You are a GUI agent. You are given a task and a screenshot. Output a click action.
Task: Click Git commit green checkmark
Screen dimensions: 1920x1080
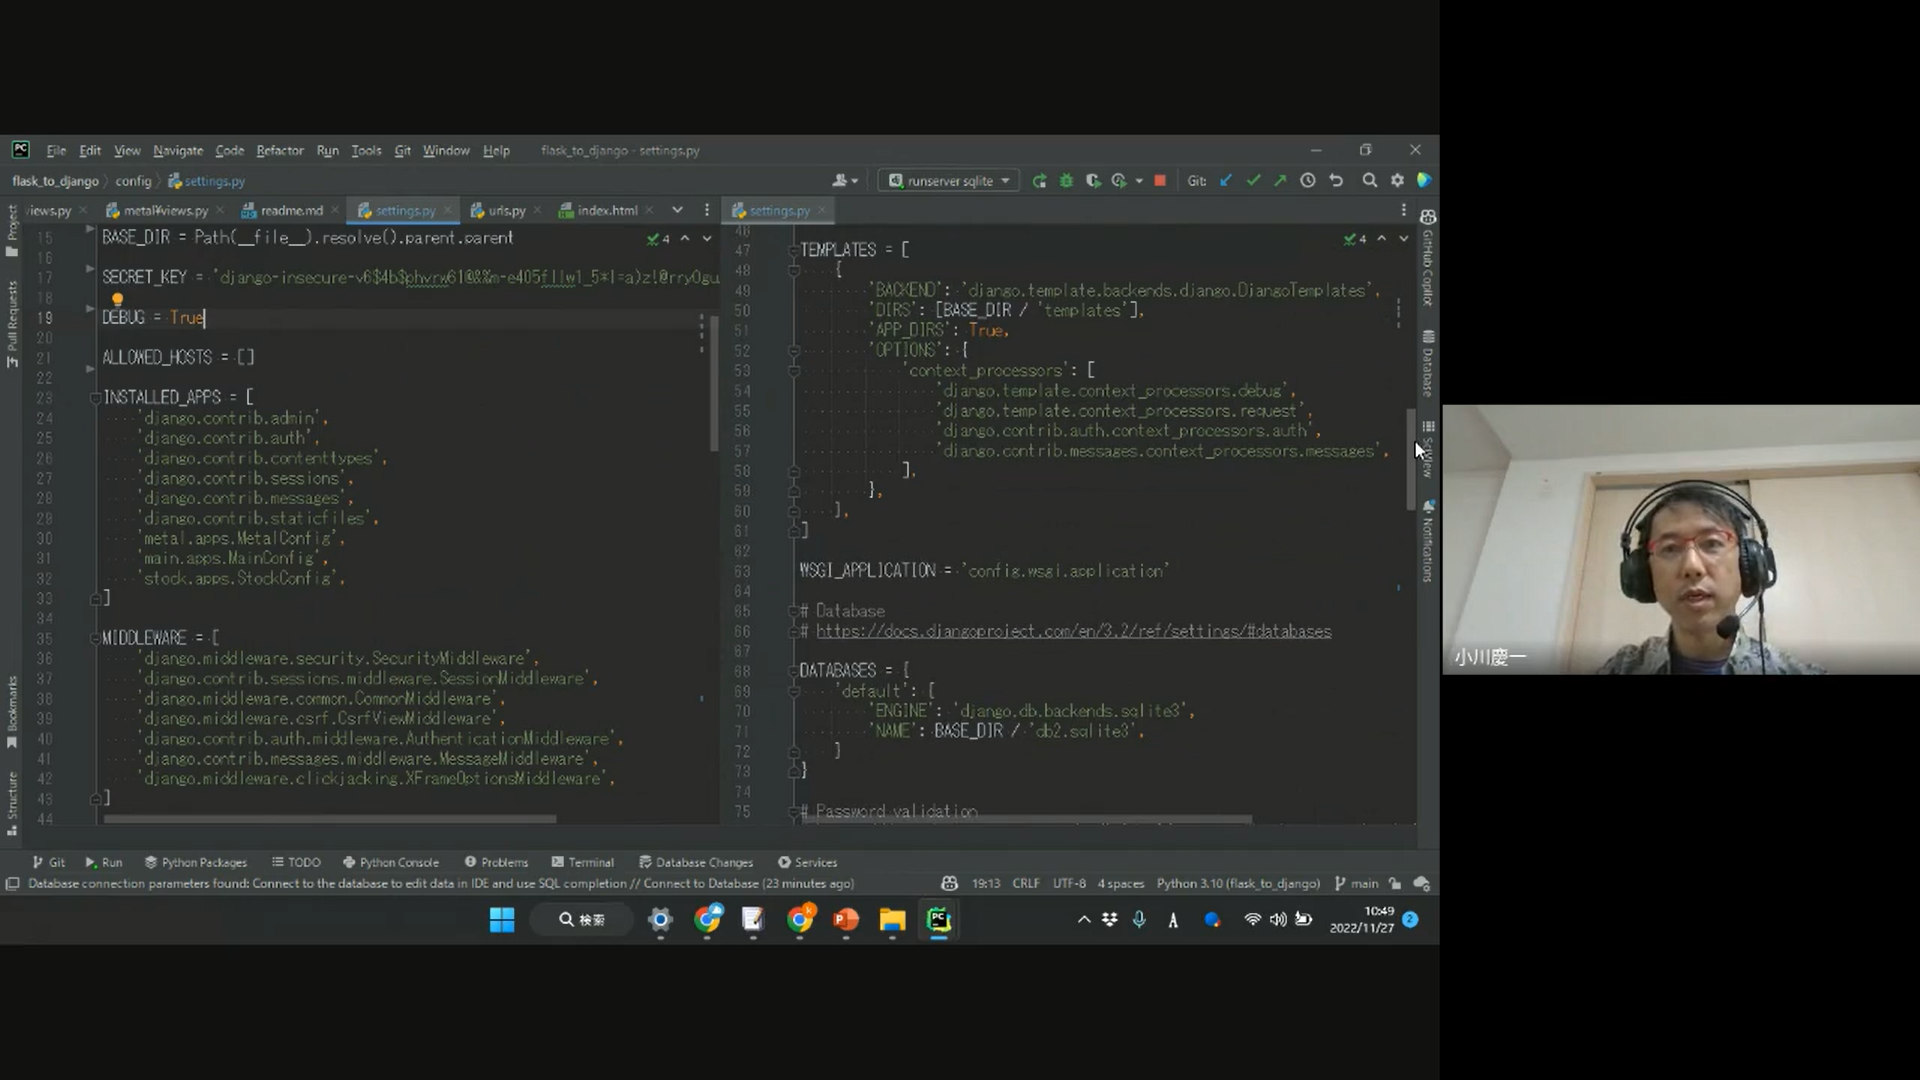click(x=1253, y=181)
